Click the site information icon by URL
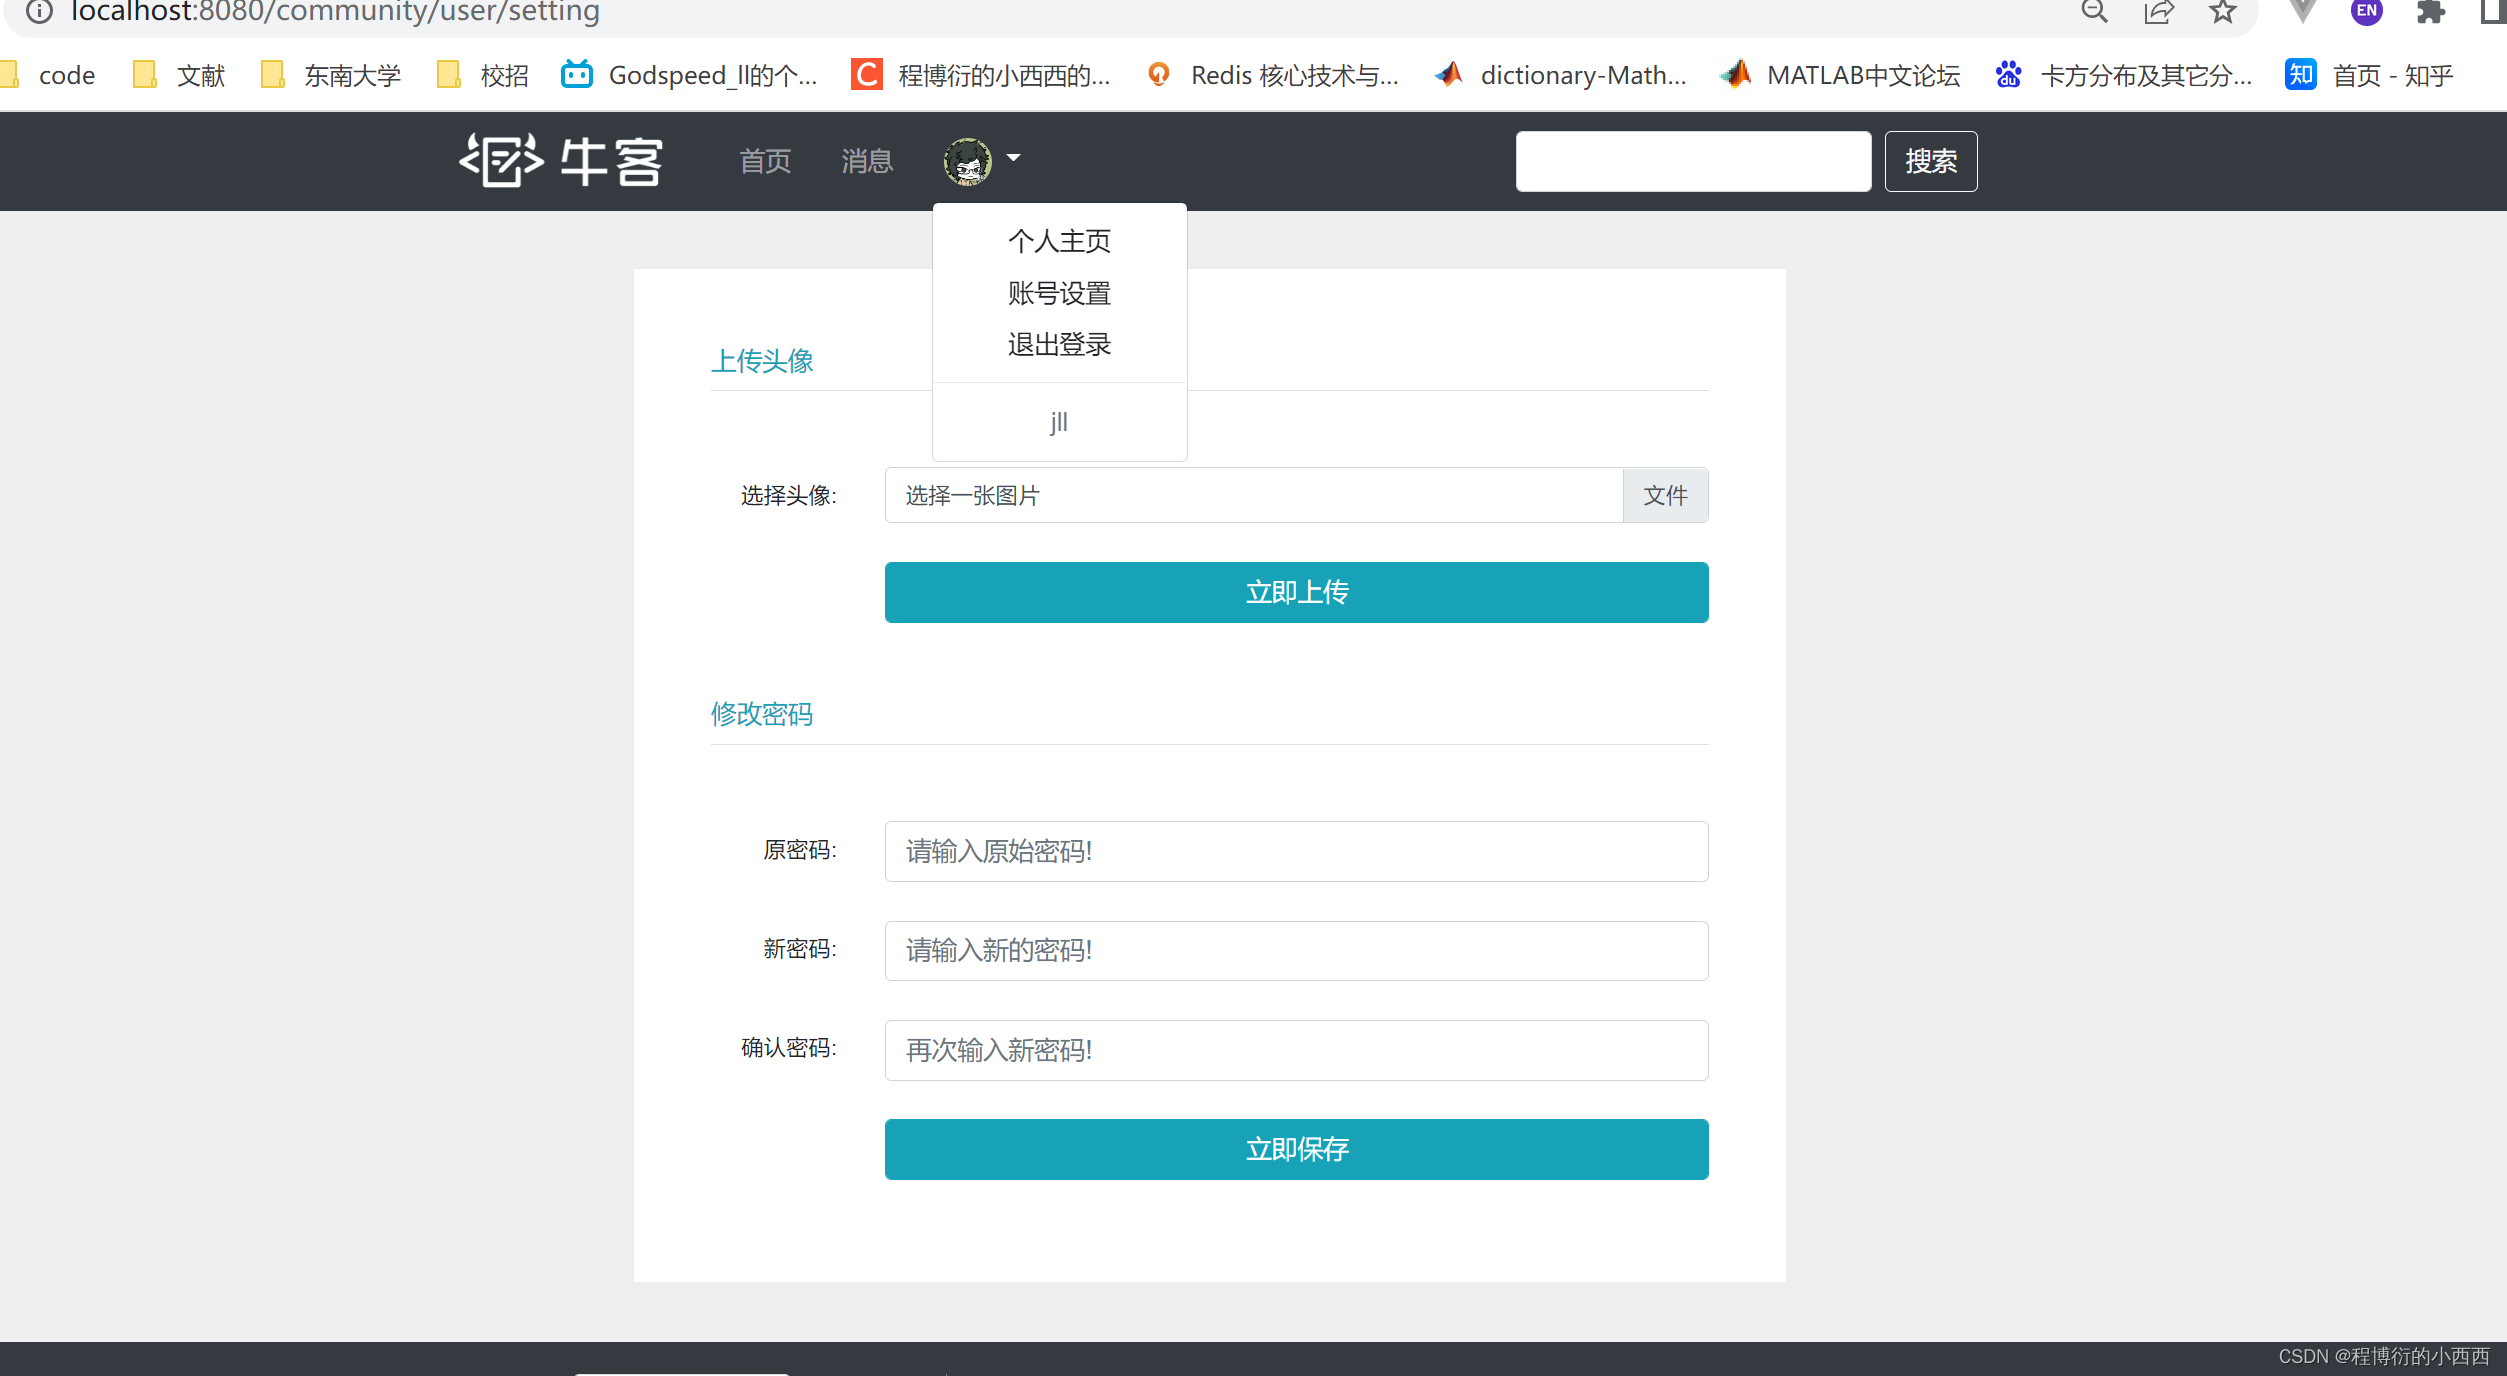 click(38, 12)
